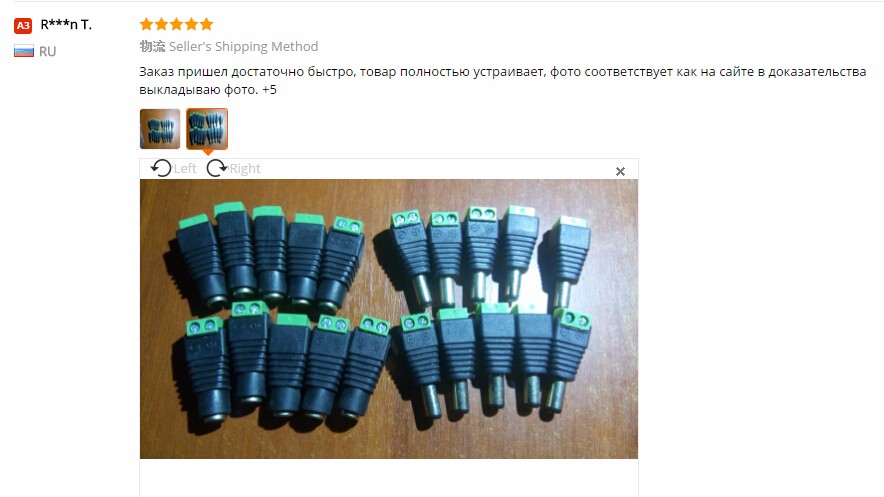Click the Russian flag icon
Viewport: 884px width, 497px height.
pos(24,51)
